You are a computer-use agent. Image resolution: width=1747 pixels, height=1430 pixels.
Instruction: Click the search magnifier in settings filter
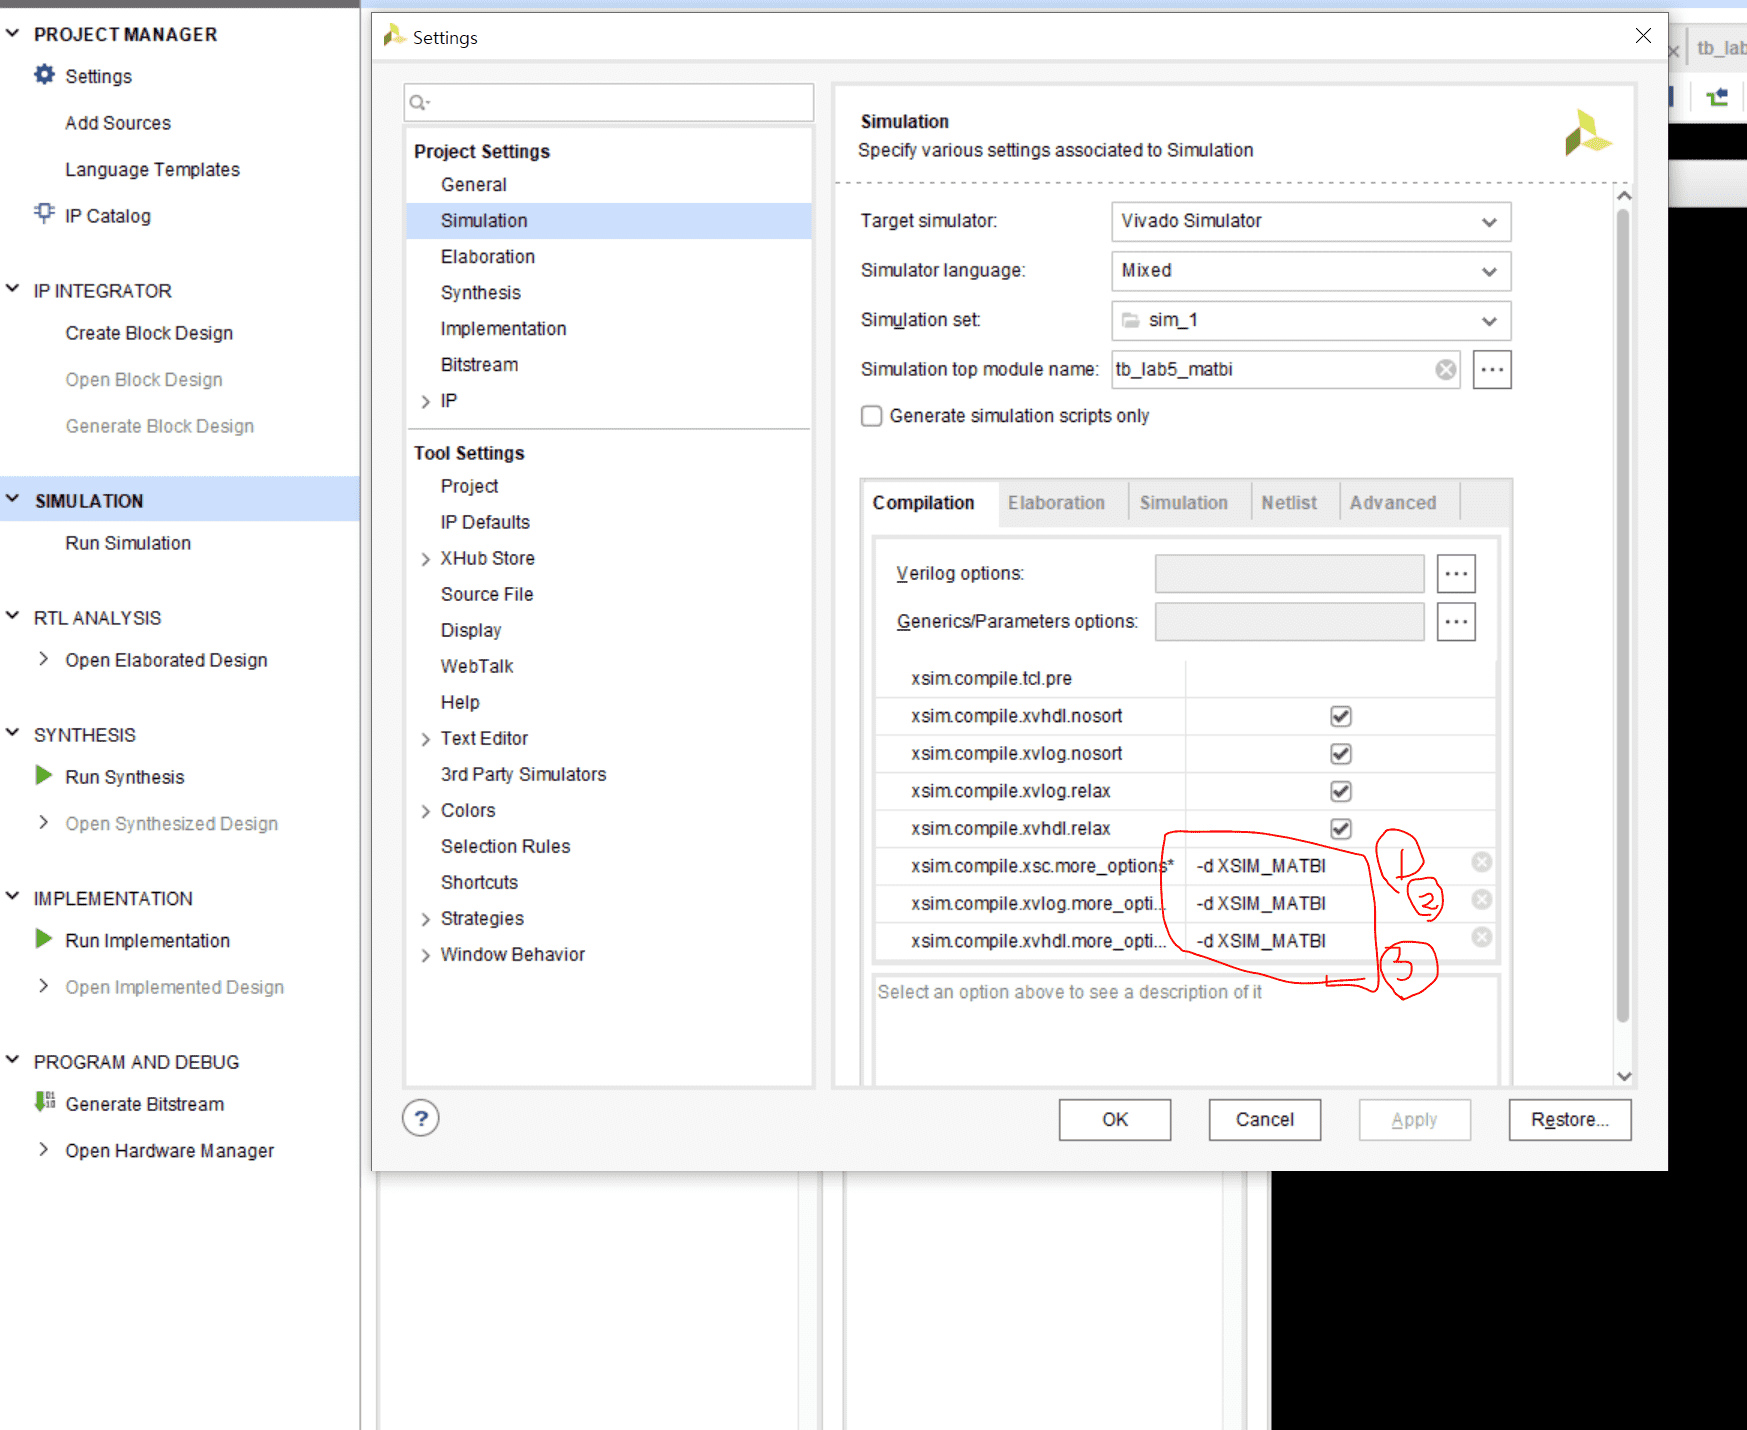[x=419, y=102]
